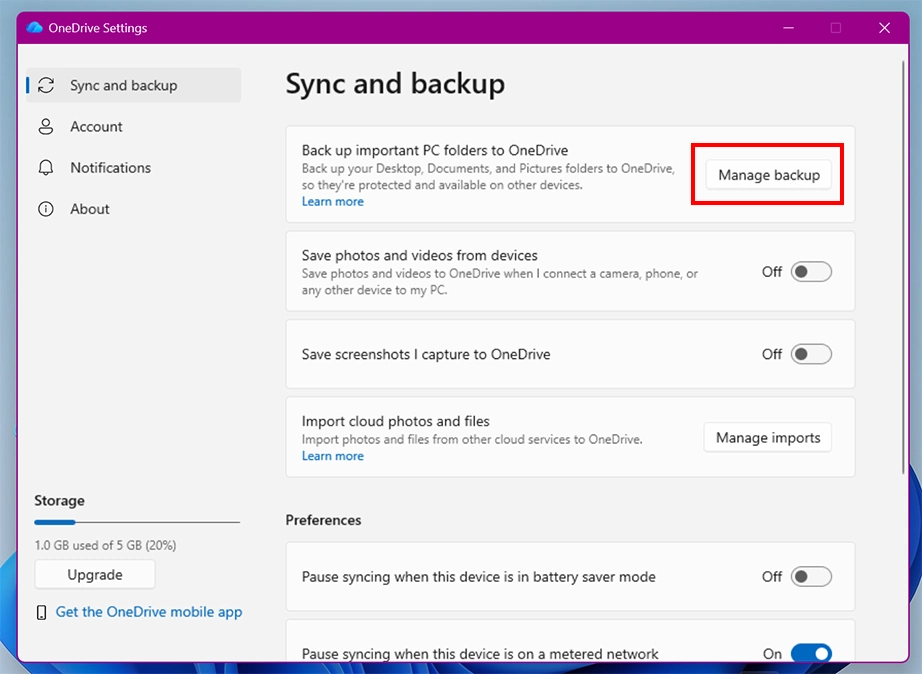Image resolution: width=922 pixels, height=674 pixels.
Task: Disable pause syncing on metered network
Action: [x=811, y=653]
